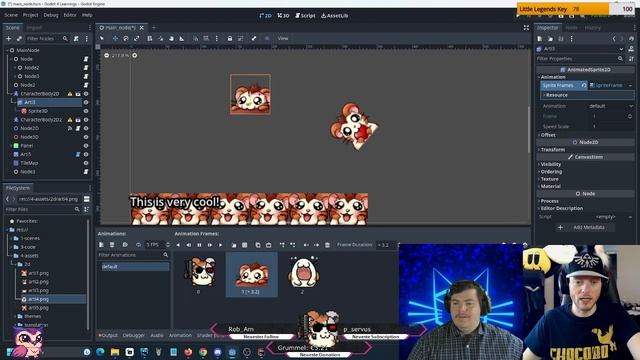Click the lock selected node icon
The height and width of the screenshot is (360, 640).
230,38
